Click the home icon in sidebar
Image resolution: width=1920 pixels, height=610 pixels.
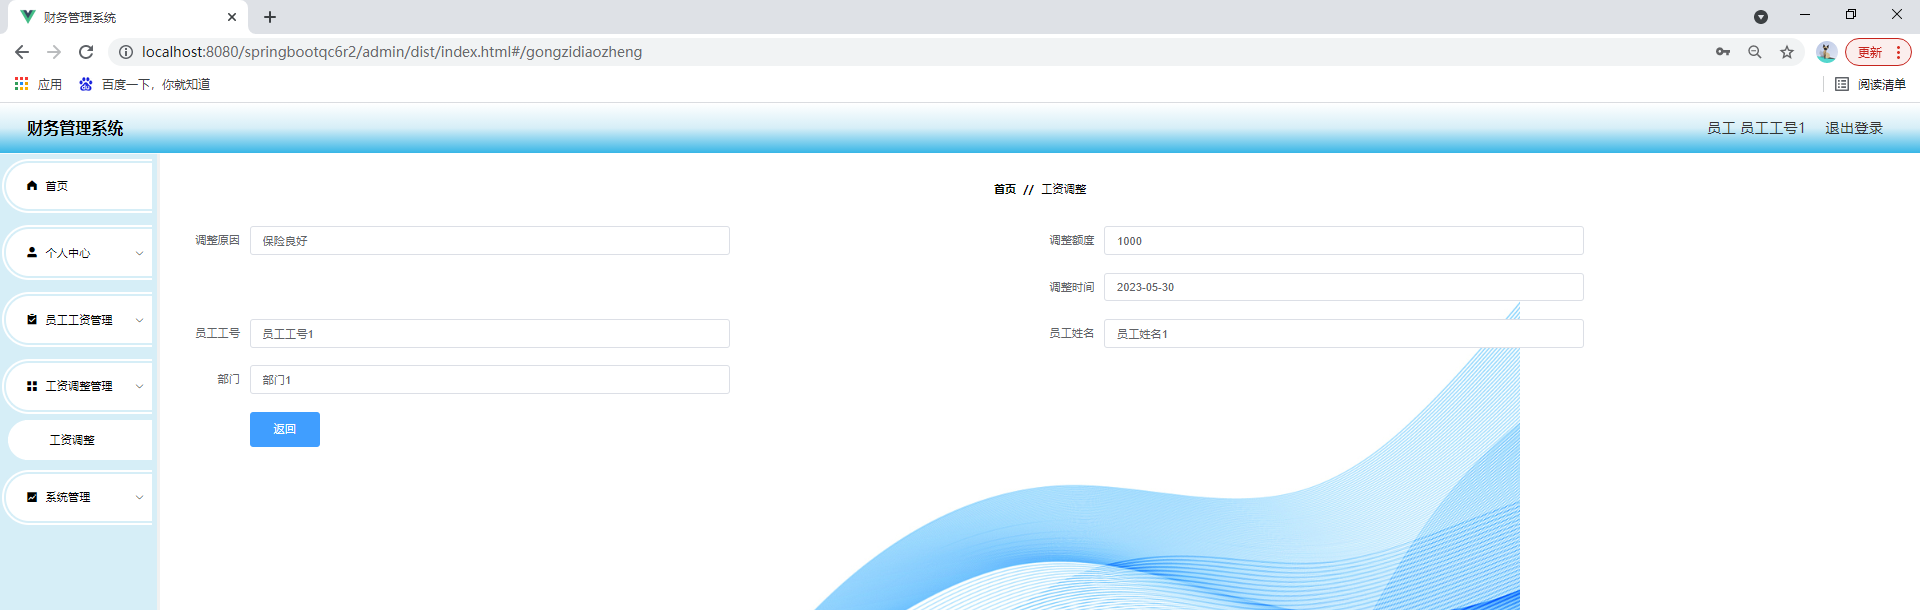[x=32, y=186]
